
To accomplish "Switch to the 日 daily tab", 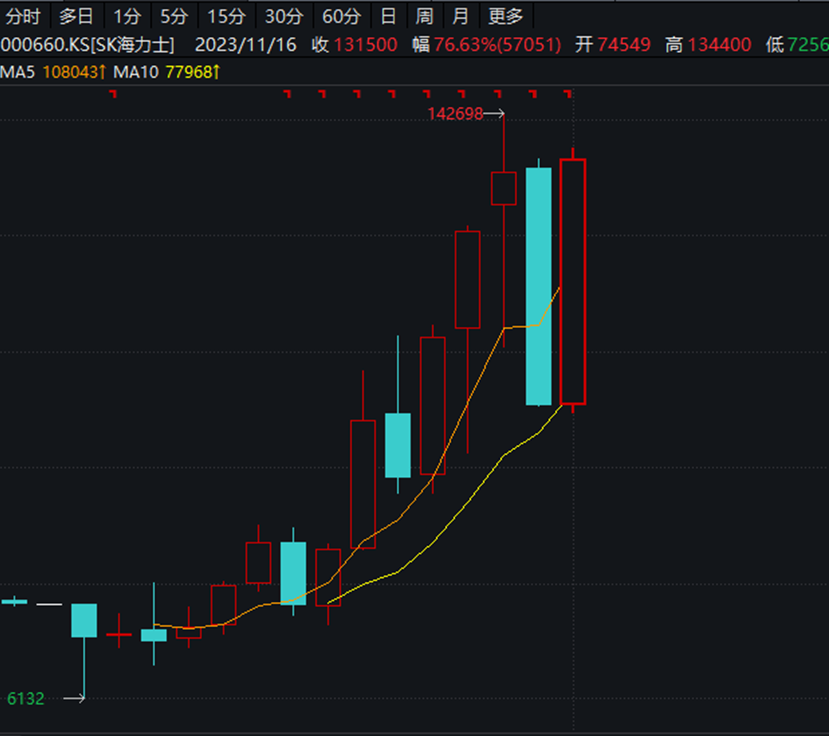I will pyautogui.click(x=389, y=16).
